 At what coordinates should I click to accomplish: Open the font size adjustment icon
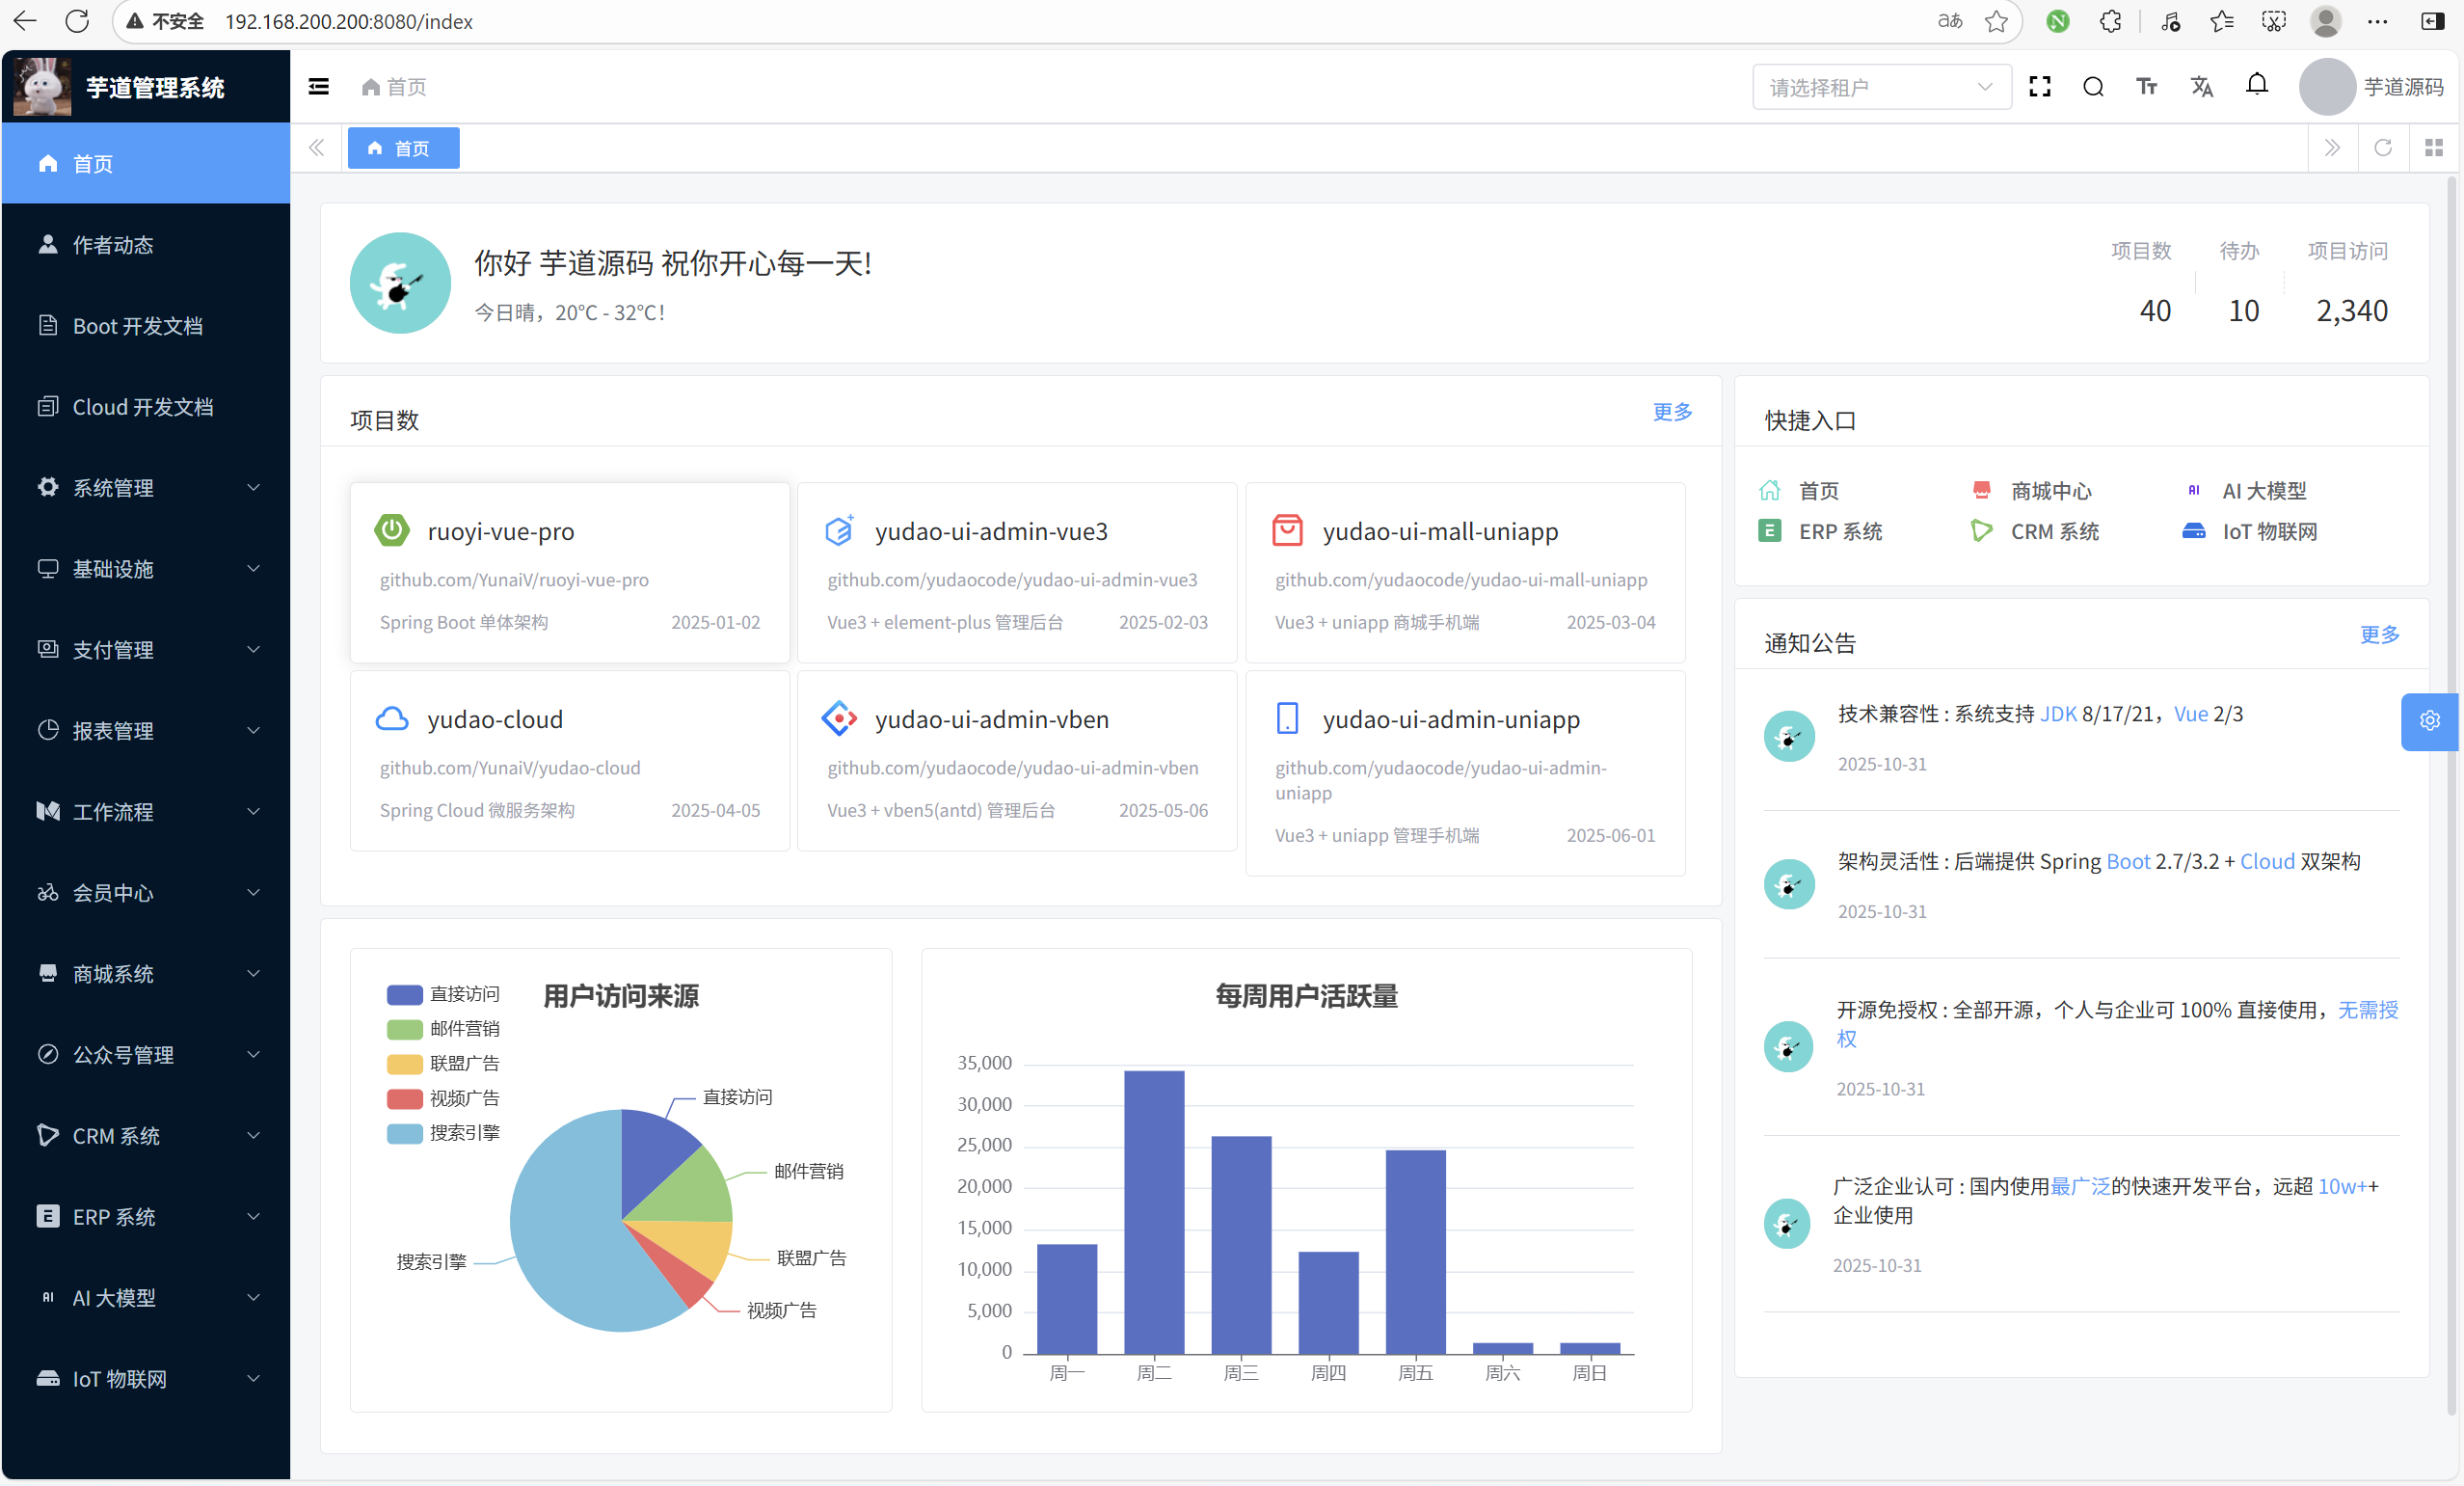(x=2146, y=87)
